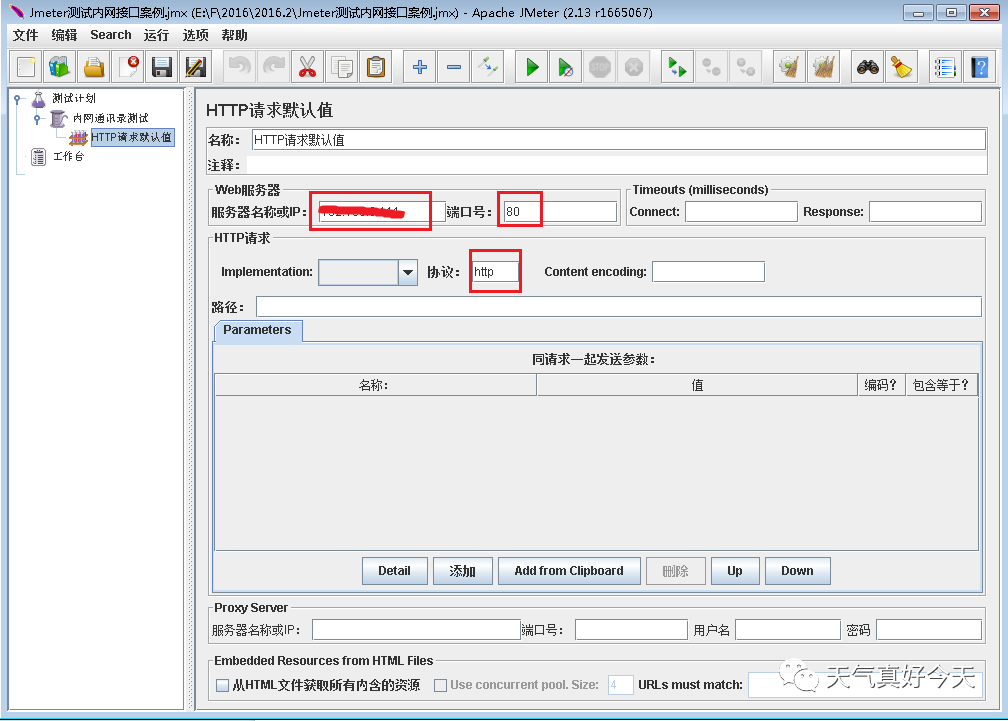Open the Templates icon in toolbar
1008x721 pixels.
pos(60,67)
